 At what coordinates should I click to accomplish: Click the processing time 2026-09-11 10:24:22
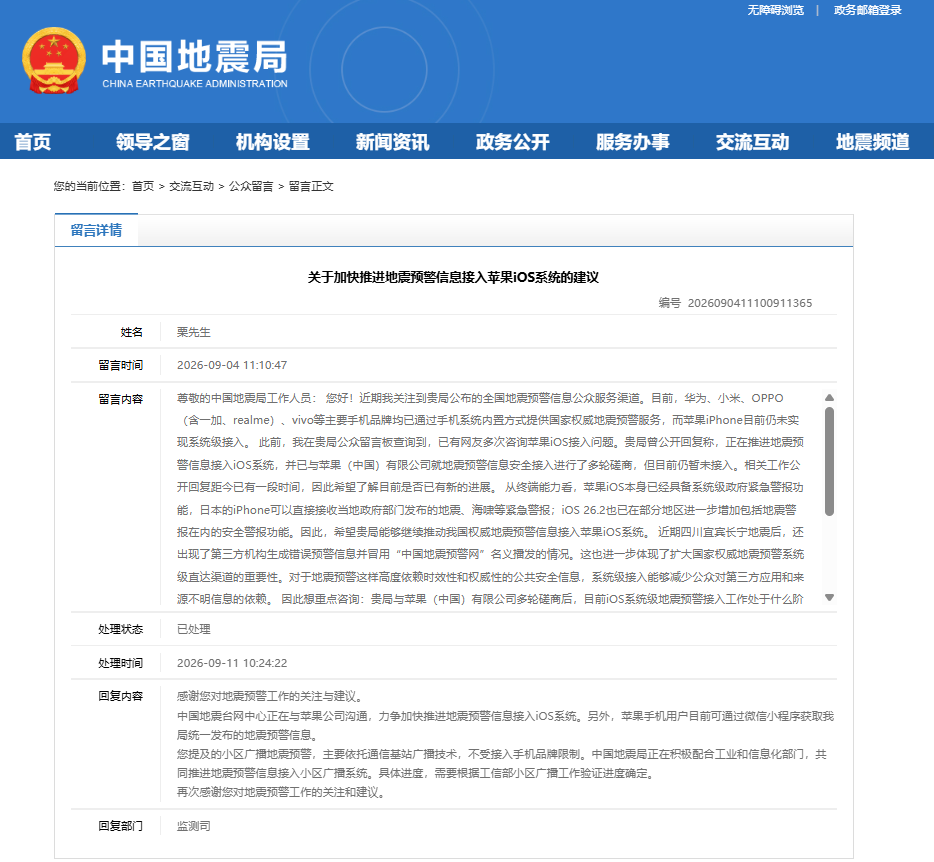(x=232, y=663)
